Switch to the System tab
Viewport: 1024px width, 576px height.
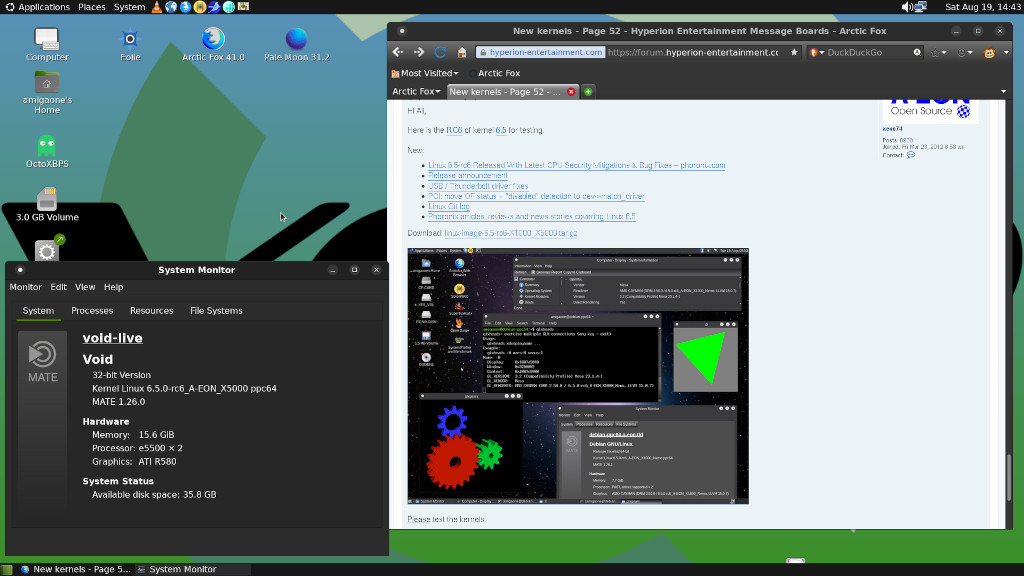pyautogui.click(x=39, y=311)
